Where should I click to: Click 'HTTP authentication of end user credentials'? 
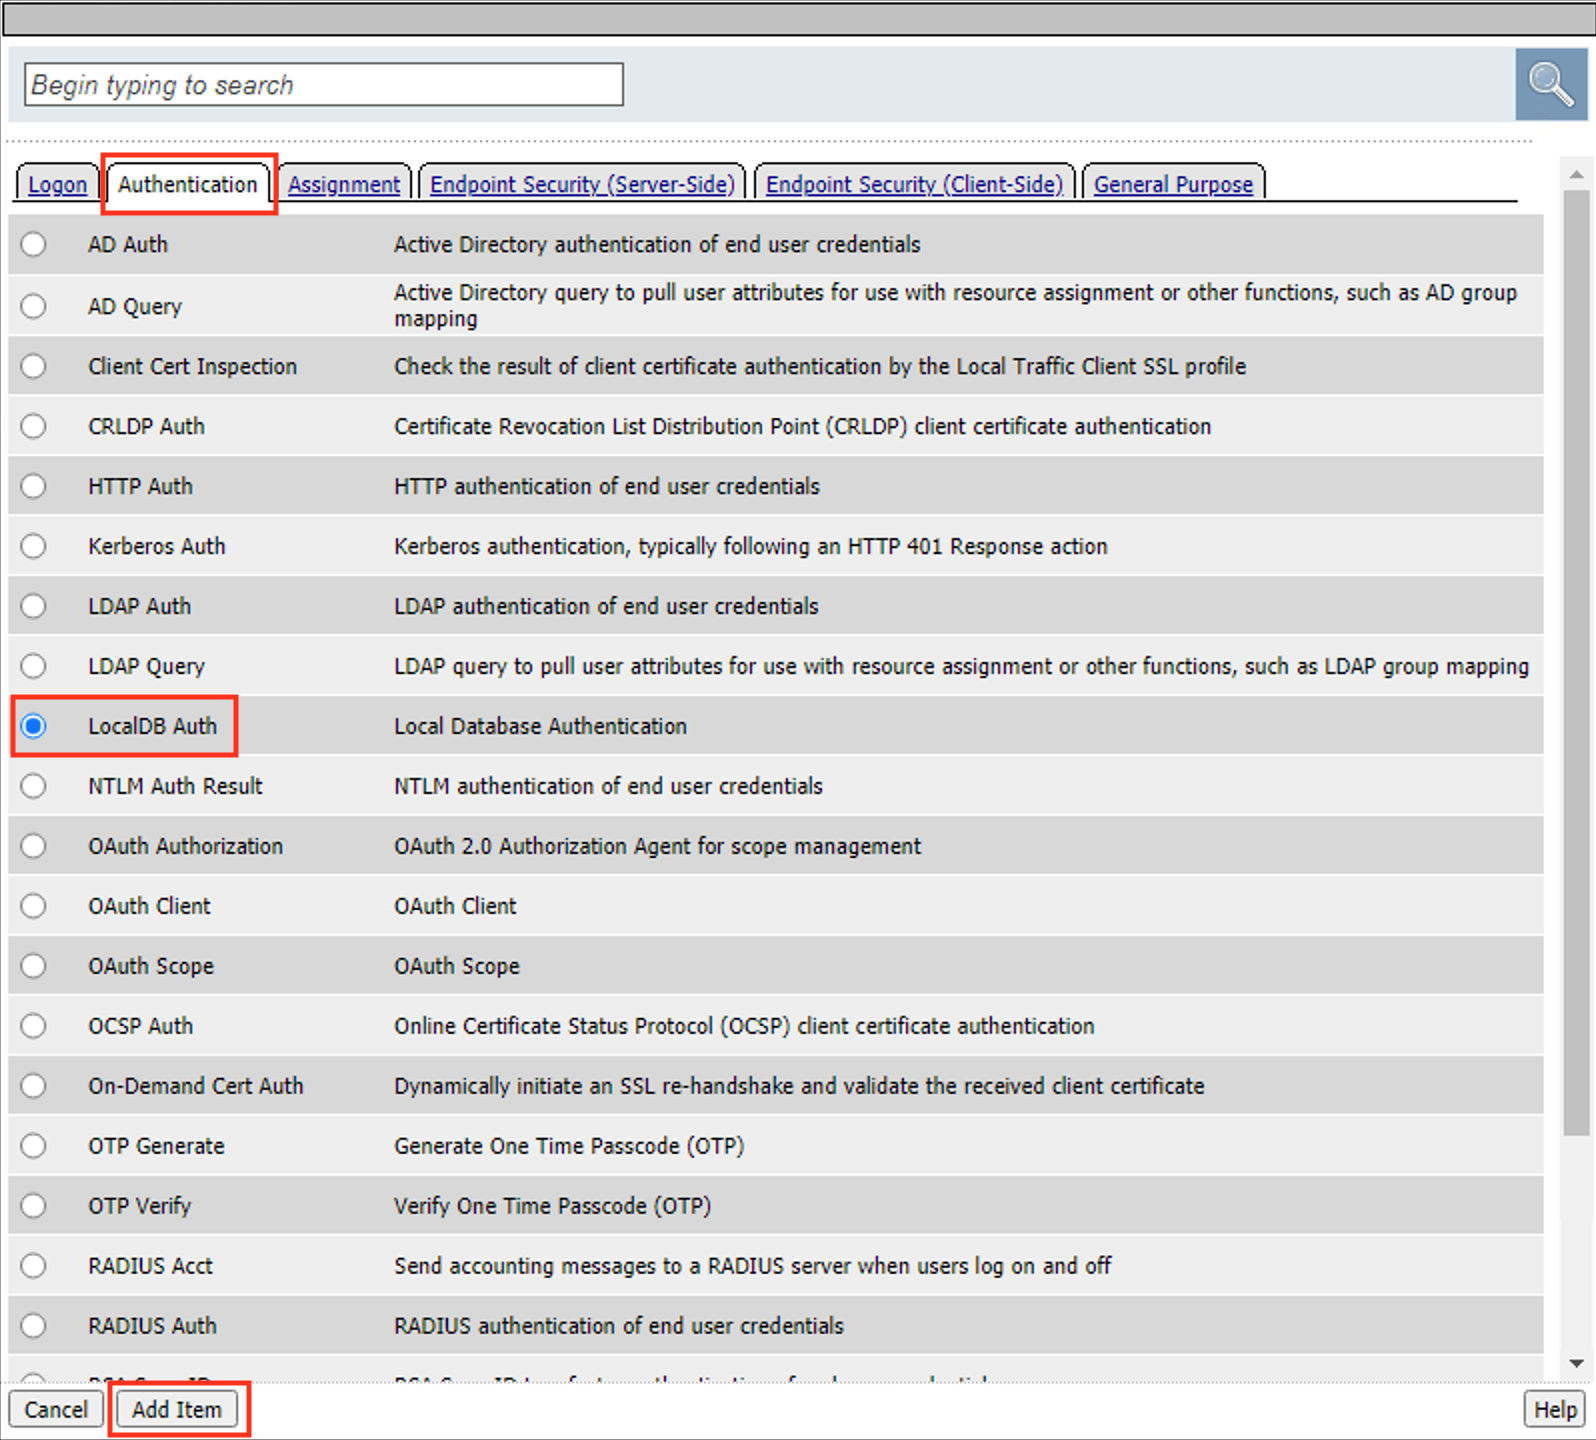[x=607, y=486]
